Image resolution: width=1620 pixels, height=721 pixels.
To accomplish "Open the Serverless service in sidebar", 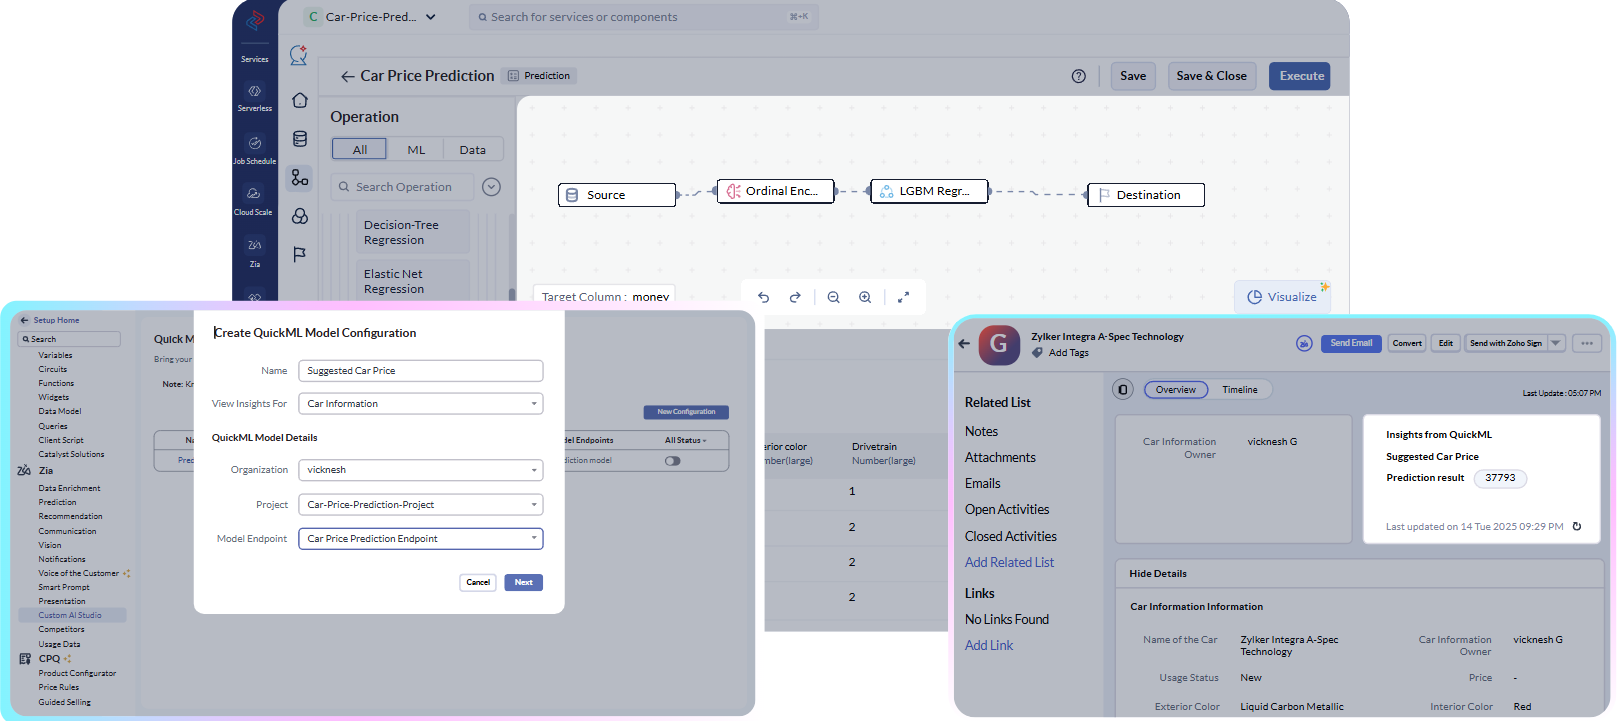I will [x=254, y=97].
